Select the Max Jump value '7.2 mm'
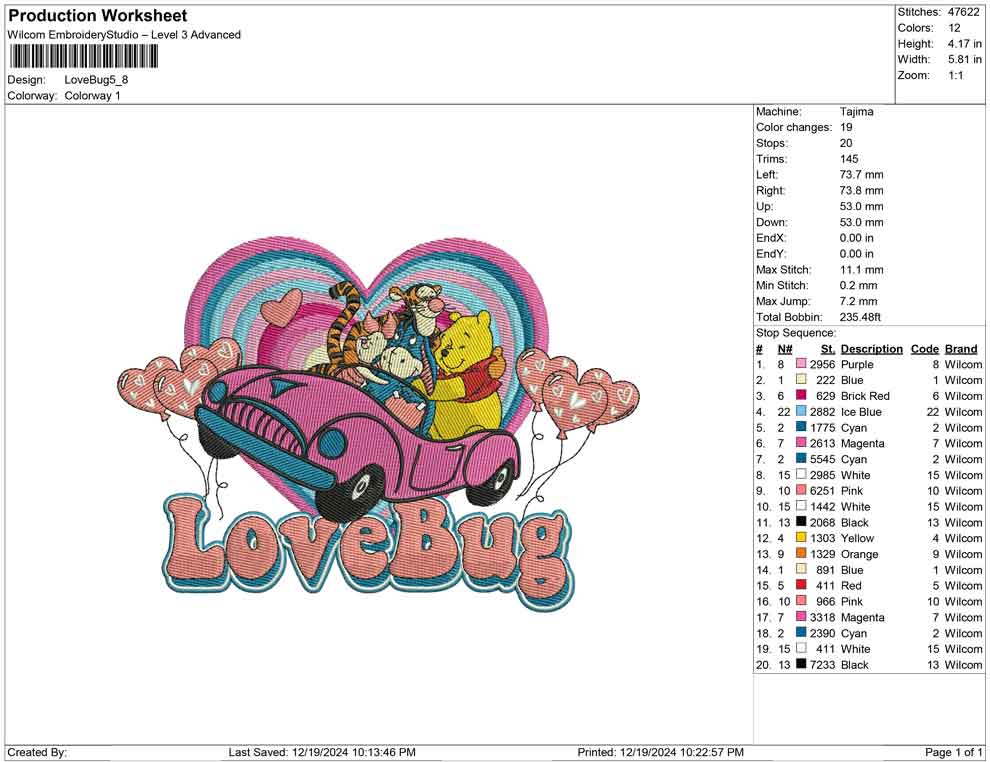This screenshot has height=762, width=990. point(858,301)
